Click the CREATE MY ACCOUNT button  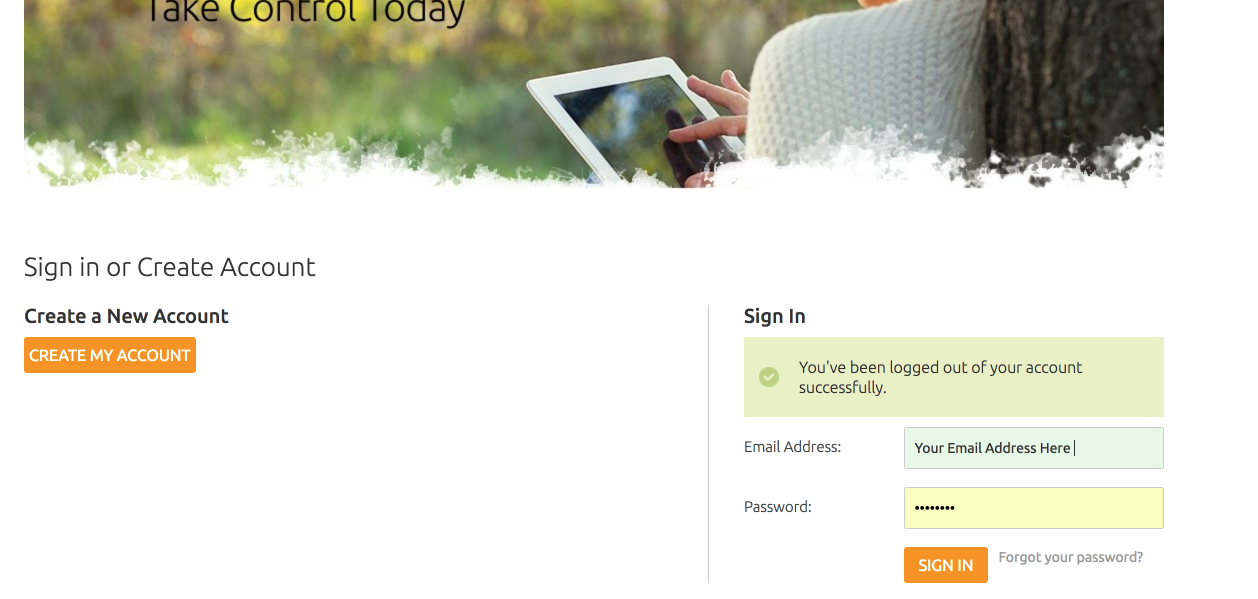pos(110,355)
